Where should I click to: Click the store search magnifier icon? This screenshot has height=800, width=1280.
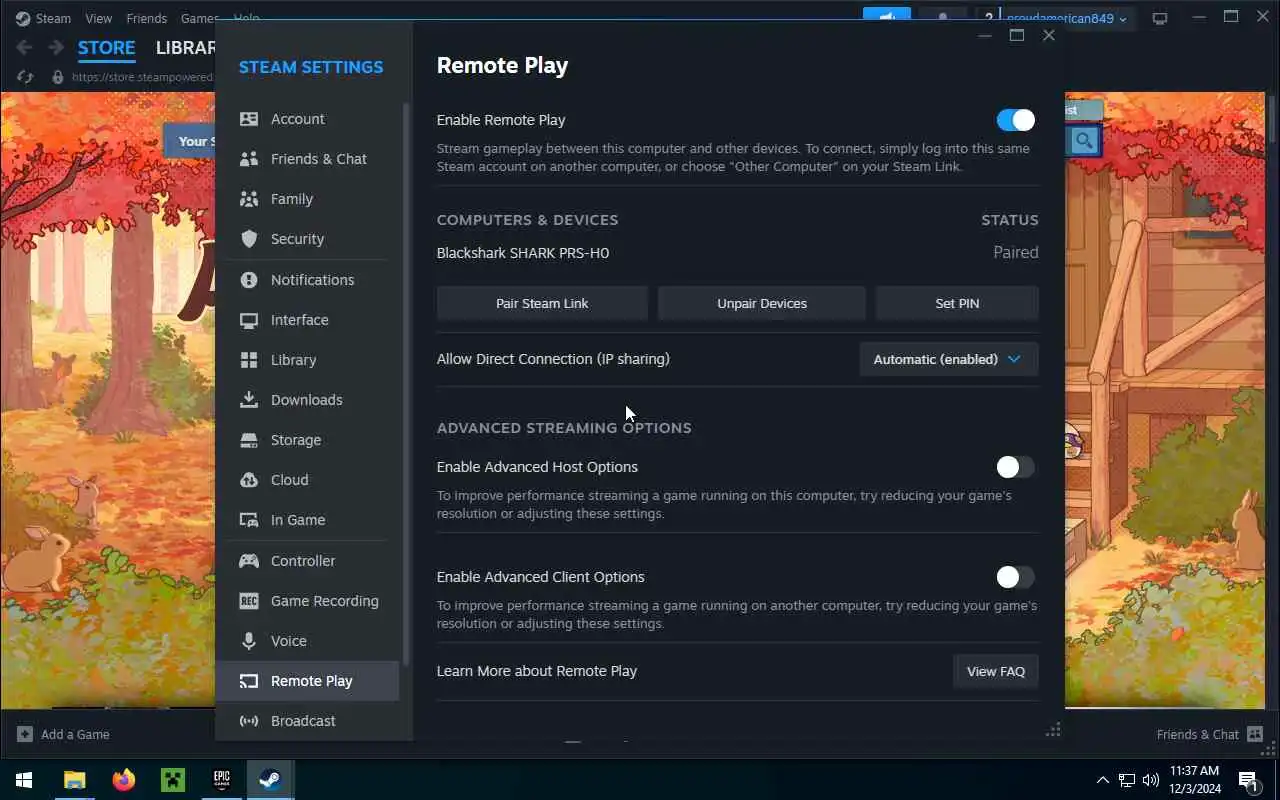[1084, 141]
